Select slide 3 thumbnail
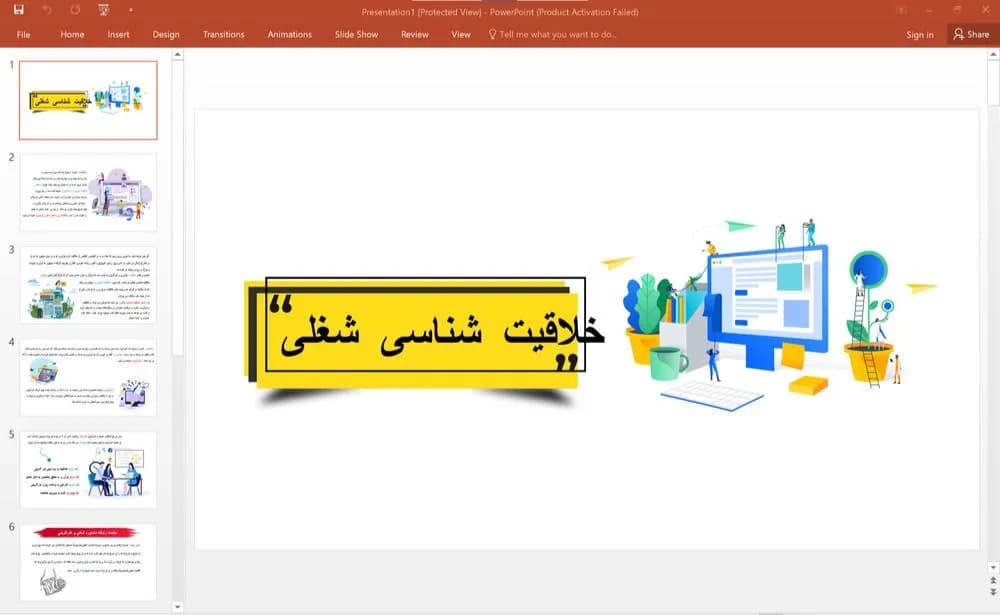Viewport: 1000px width, 615px height. tap(88, 285)
